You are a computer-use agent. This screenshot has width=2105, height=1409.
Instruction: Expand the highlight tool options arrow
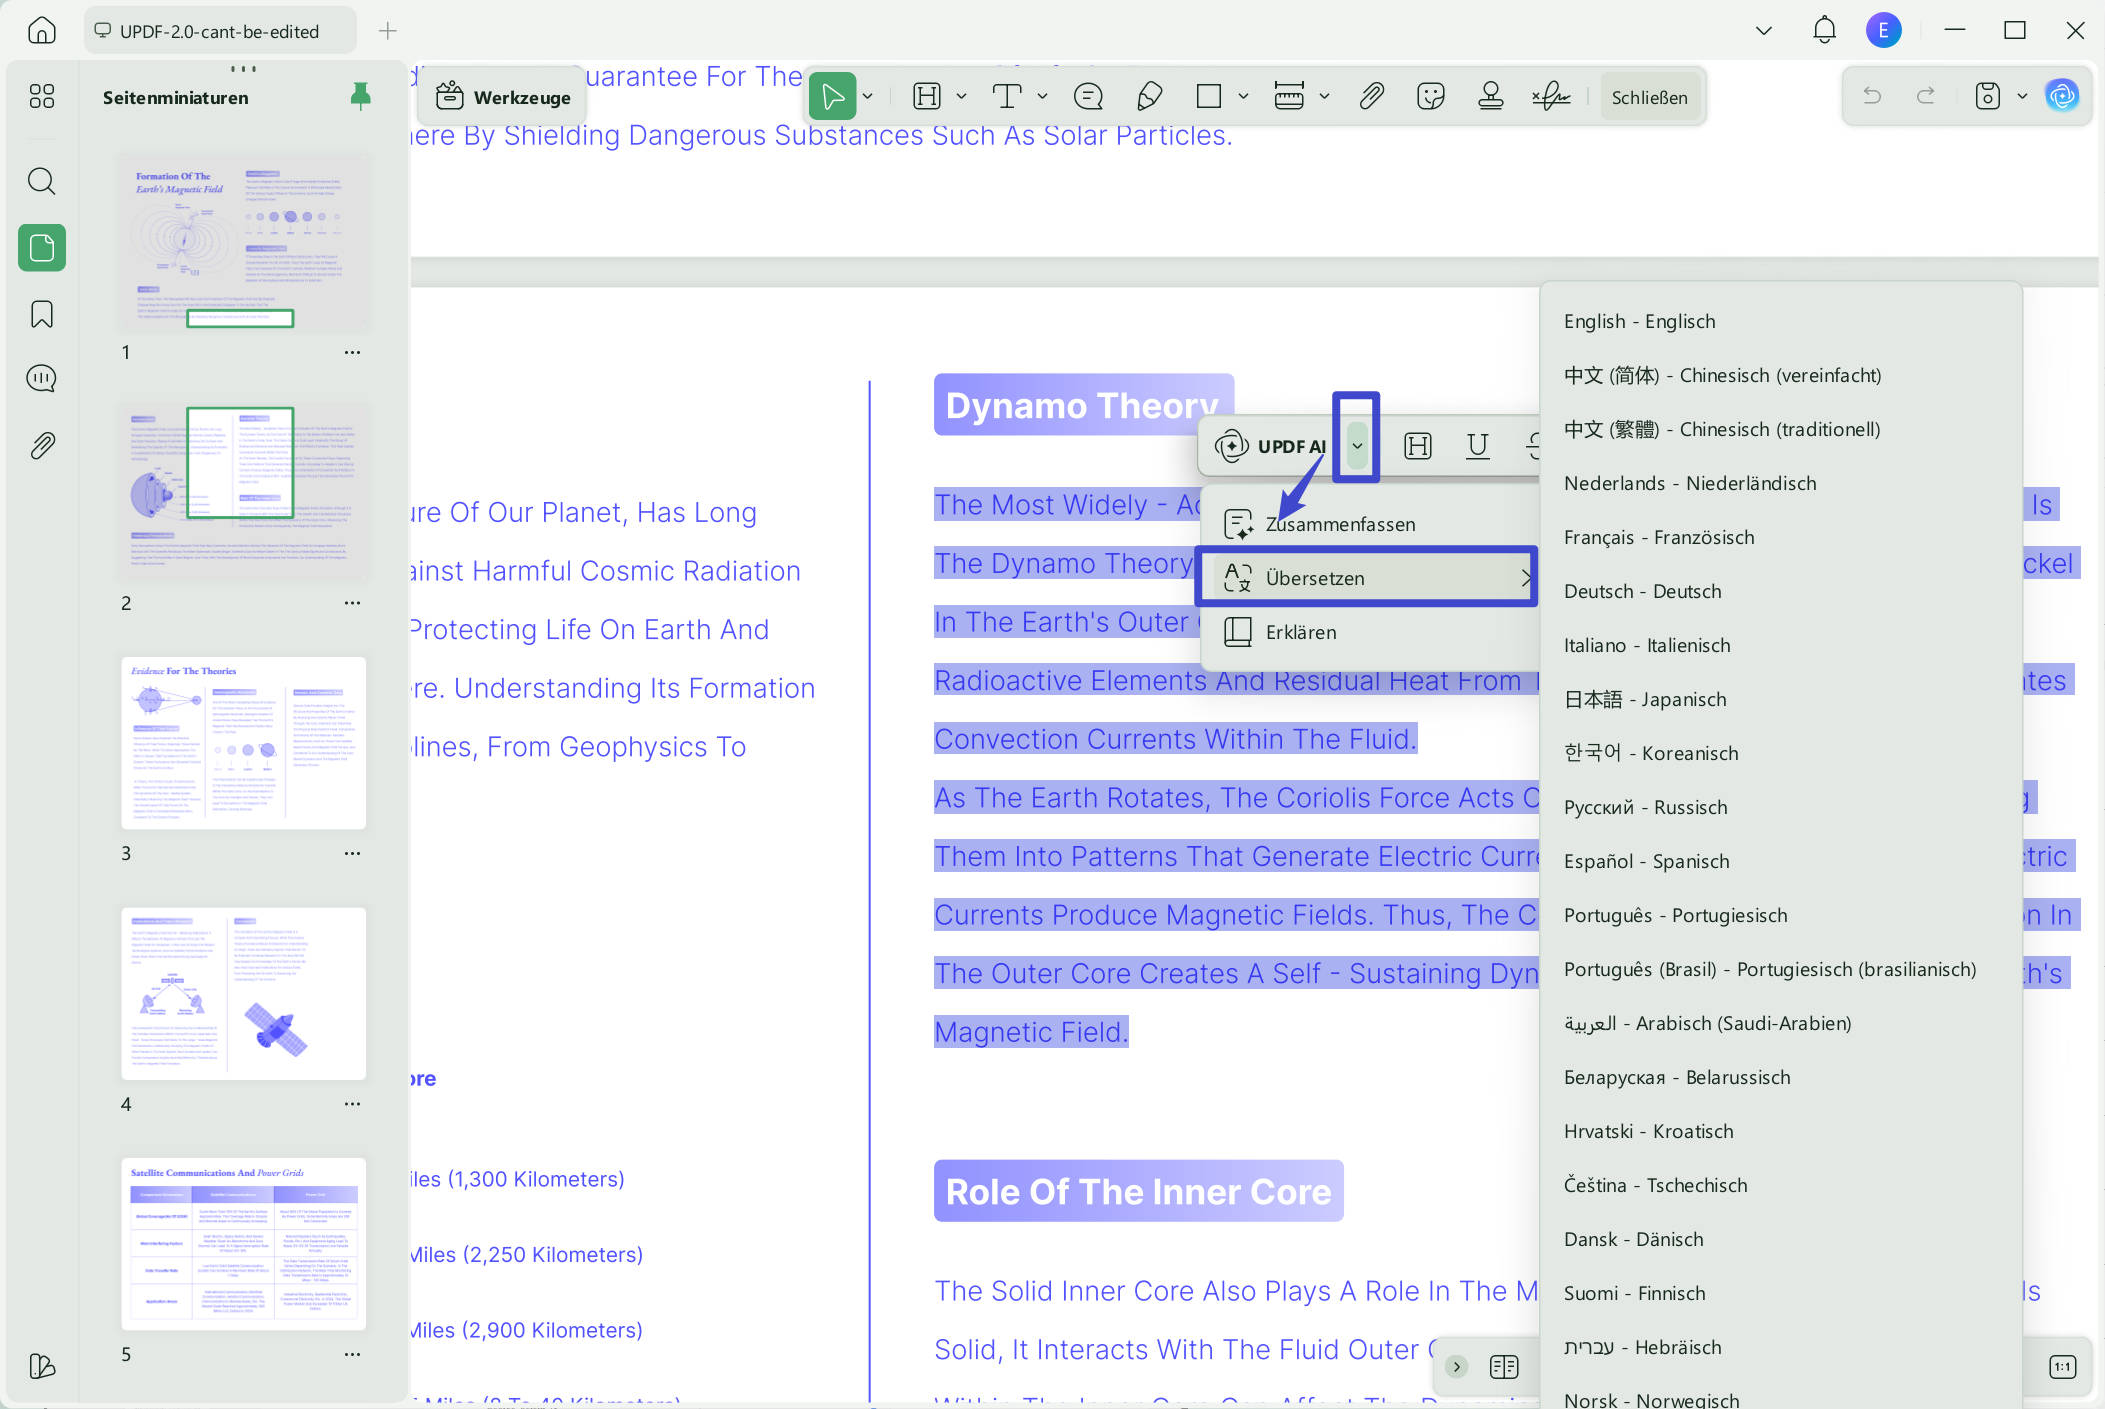pos(962,97)
